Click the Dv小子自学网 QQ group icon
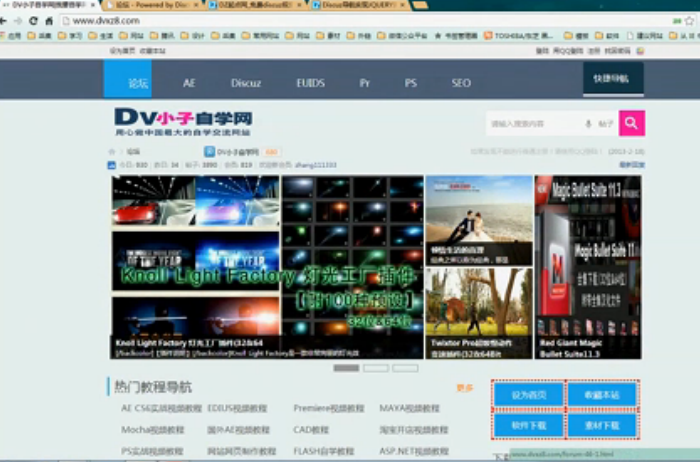This screenshot has height=462, width=700. [x=209, y=152]
